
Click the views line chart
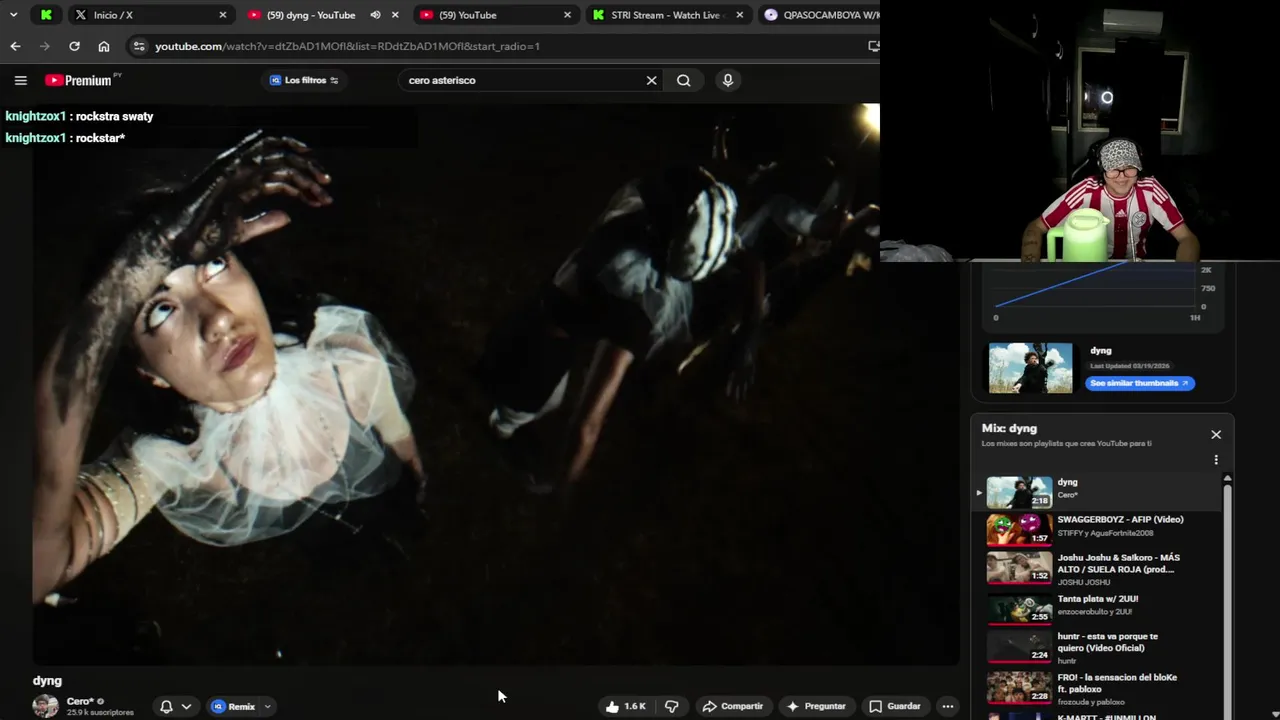1098,288
